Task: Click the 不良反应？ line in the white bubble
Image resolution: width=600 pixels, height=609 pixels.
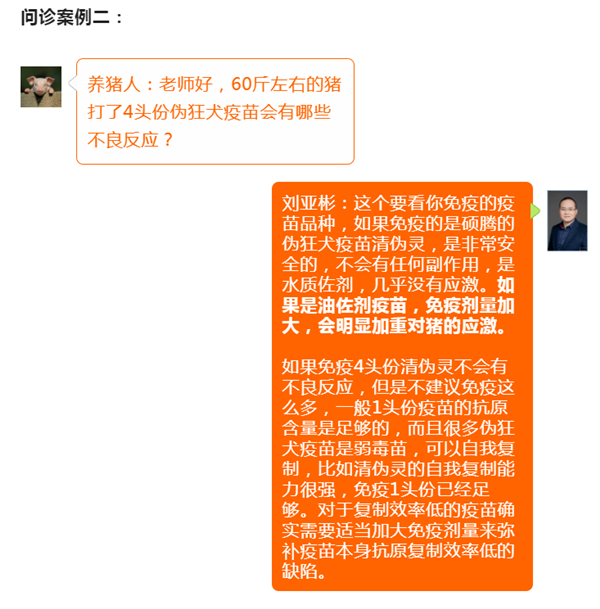Action: (x=130, y=140)
